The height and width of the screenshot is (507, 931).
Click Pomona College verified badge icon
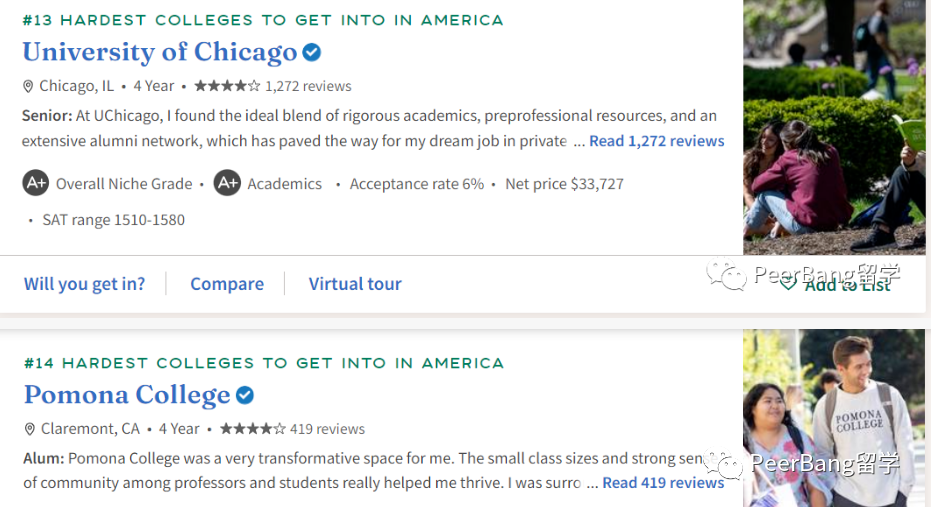[245, 395]
